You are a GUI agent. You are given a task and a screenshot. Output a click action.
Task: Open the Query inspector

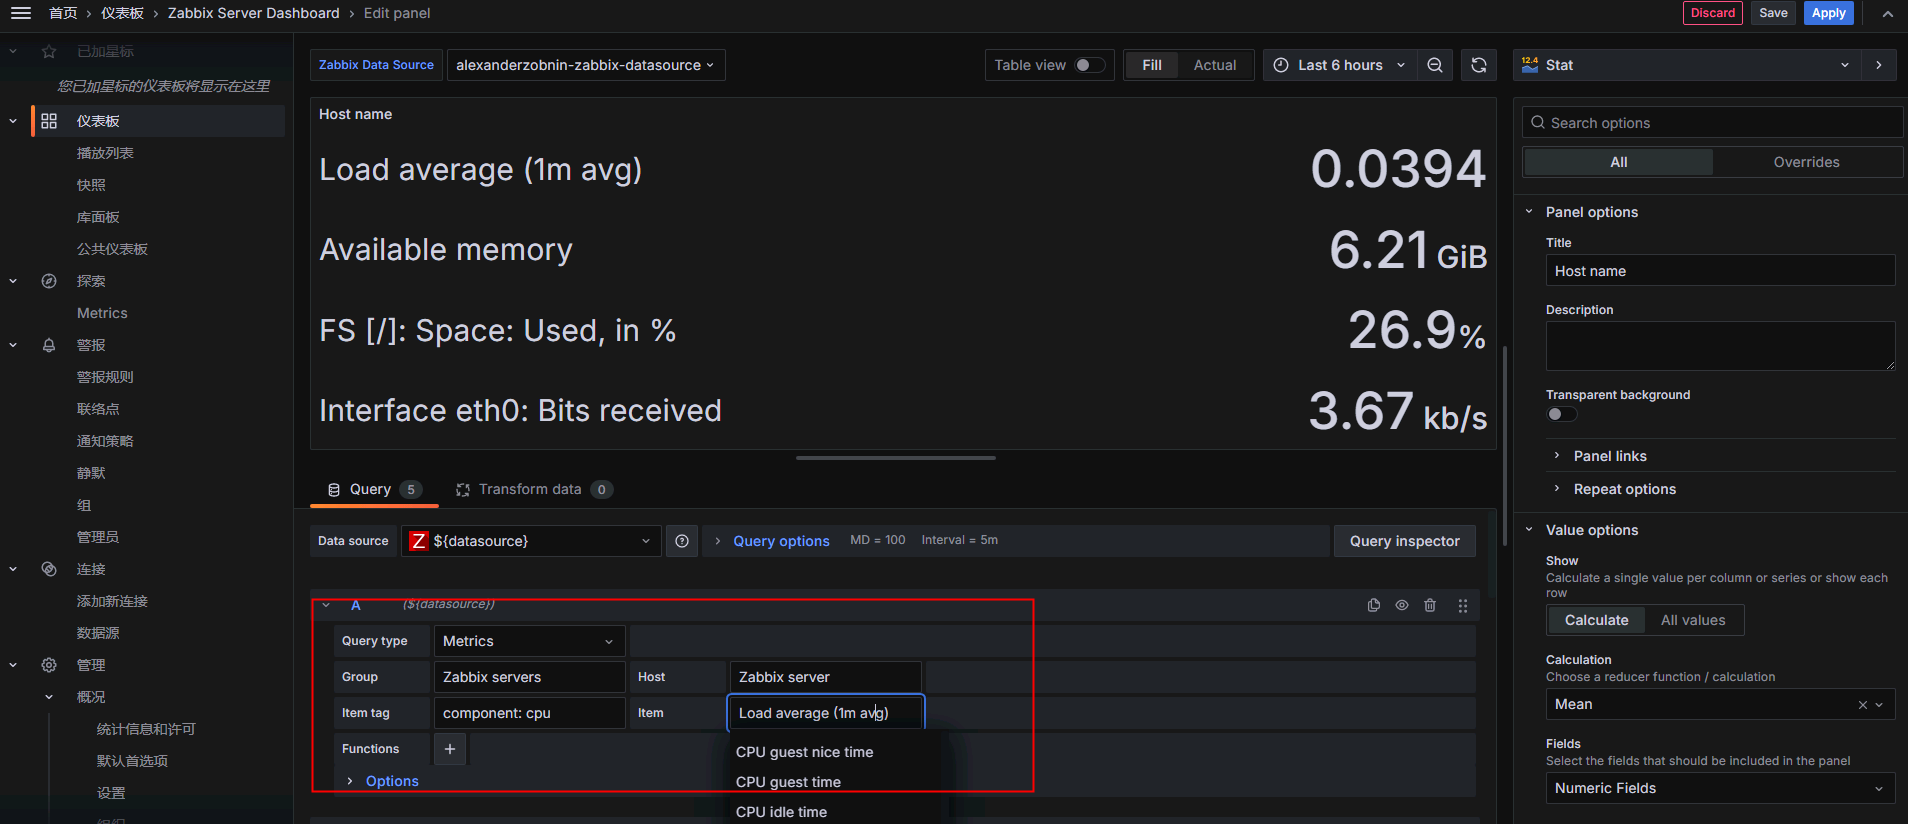[x=1404, y=541]
